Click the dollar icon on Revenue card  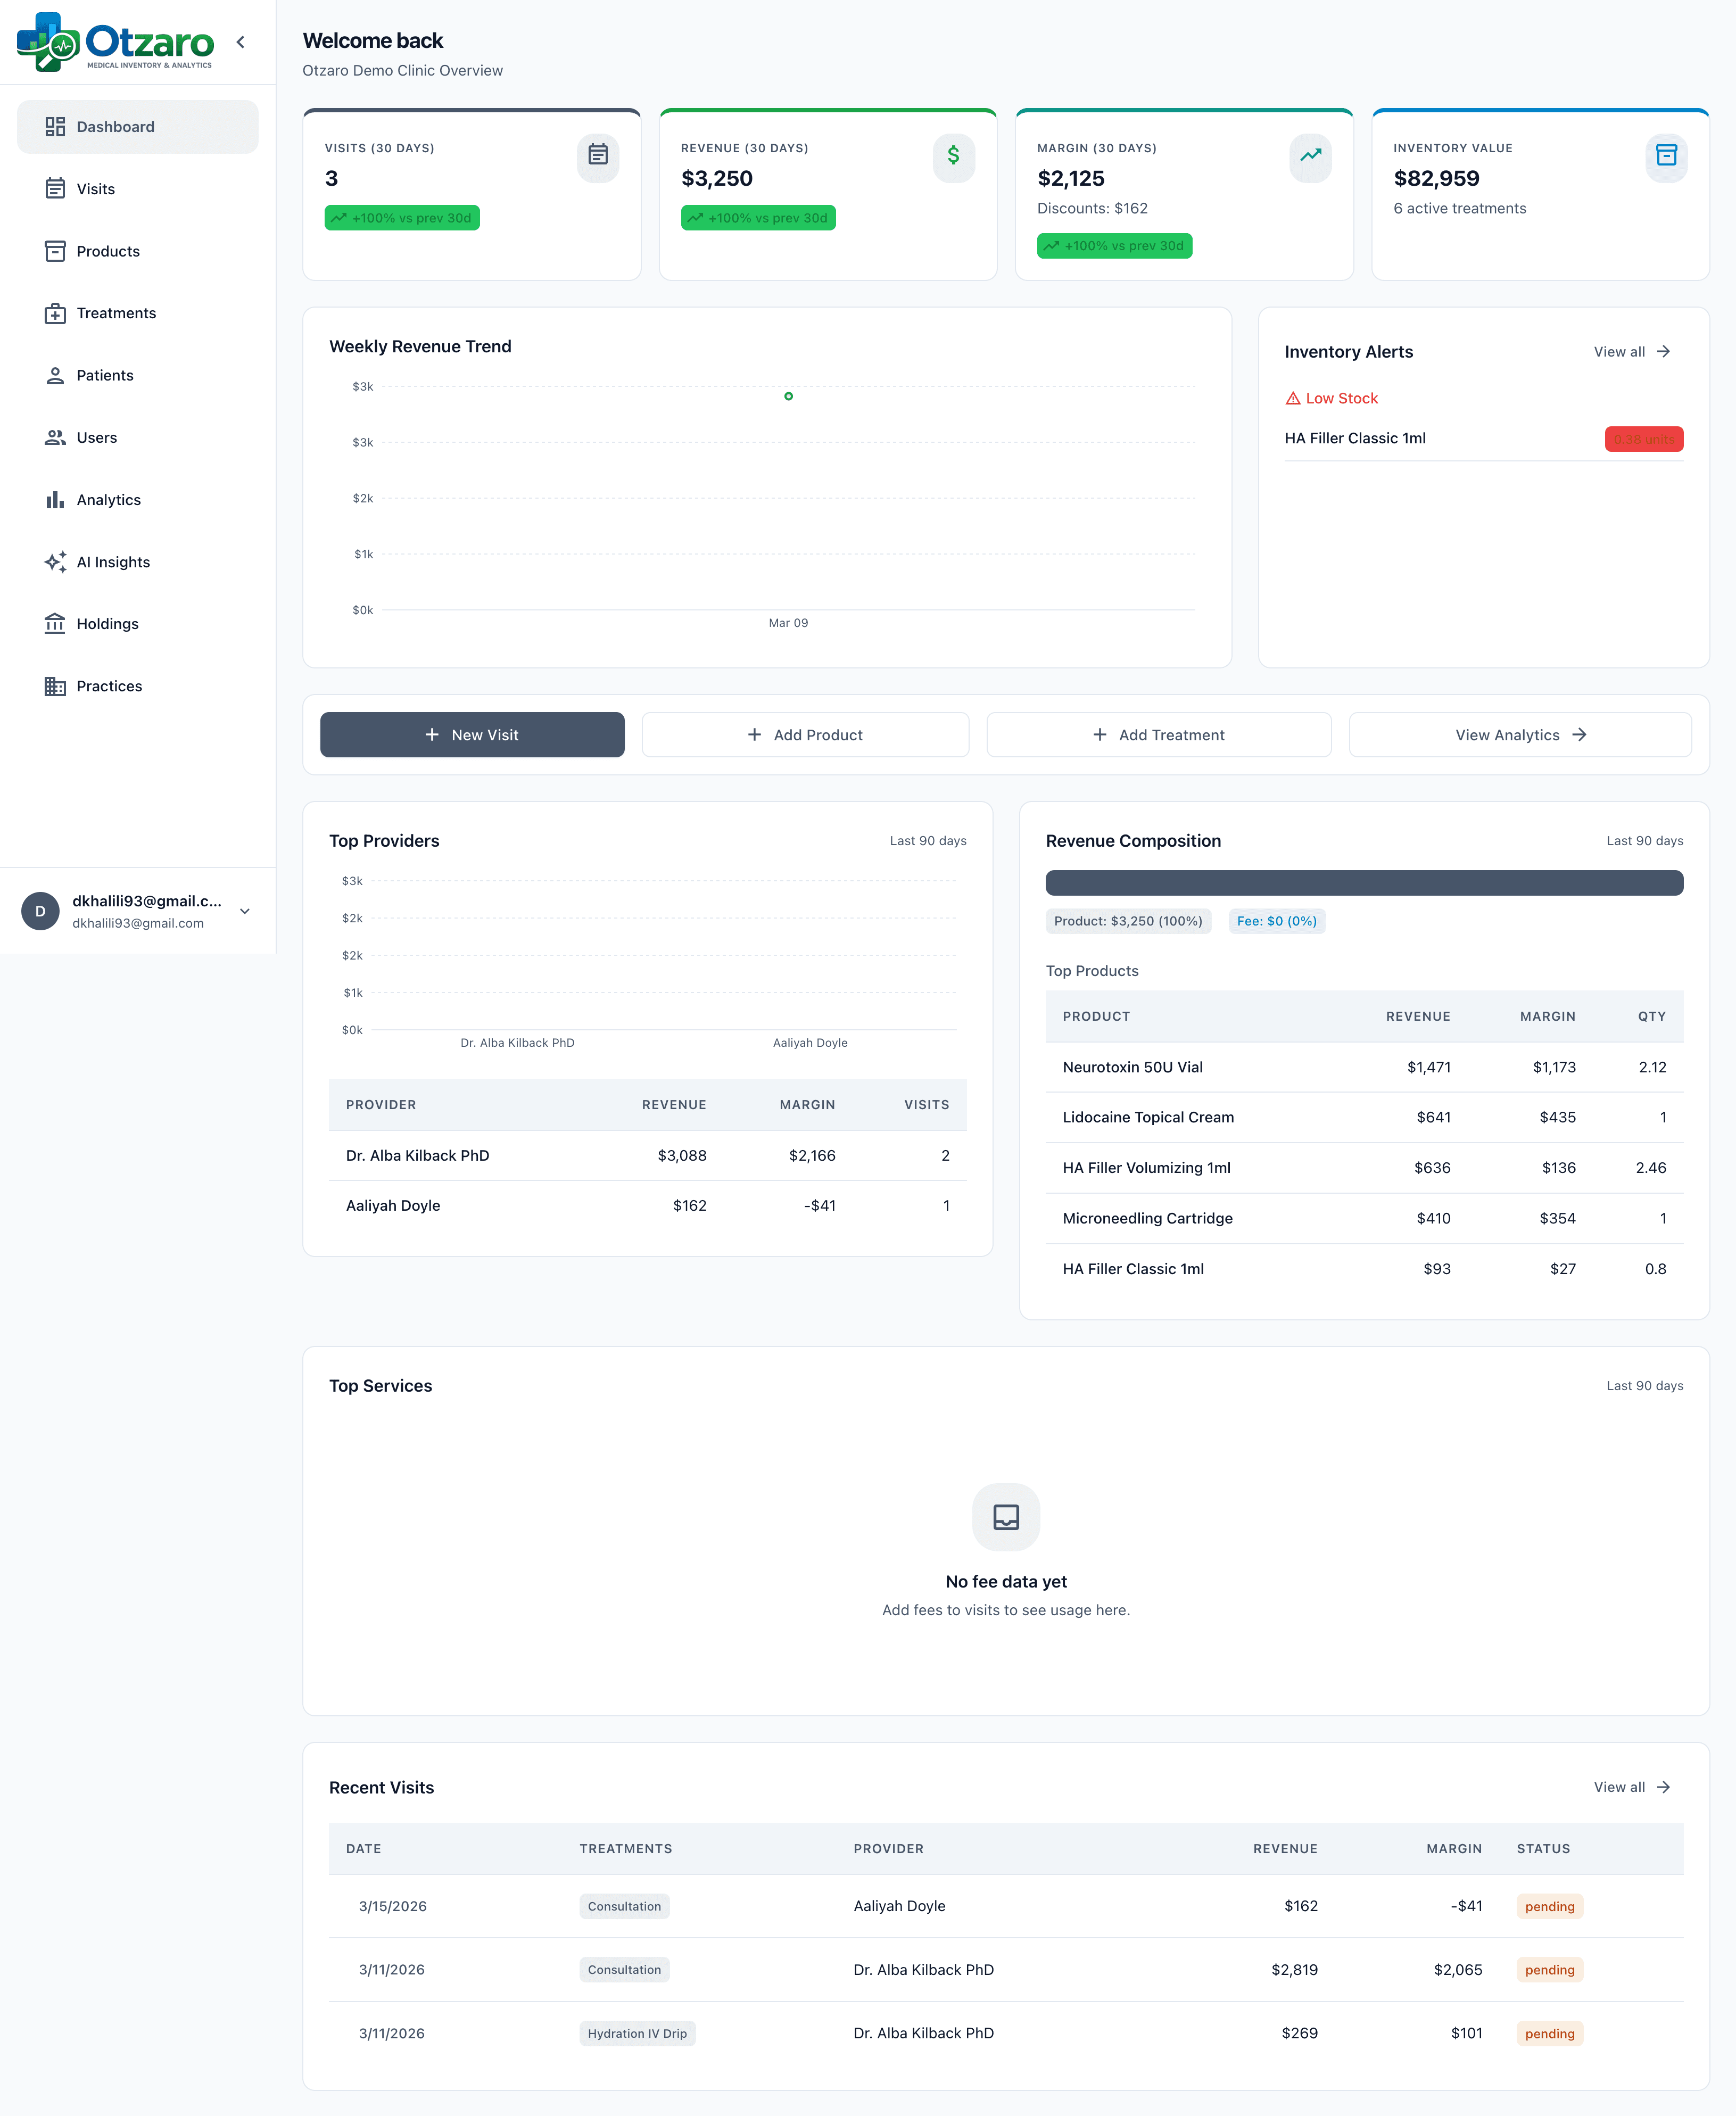tap(953, 158)
